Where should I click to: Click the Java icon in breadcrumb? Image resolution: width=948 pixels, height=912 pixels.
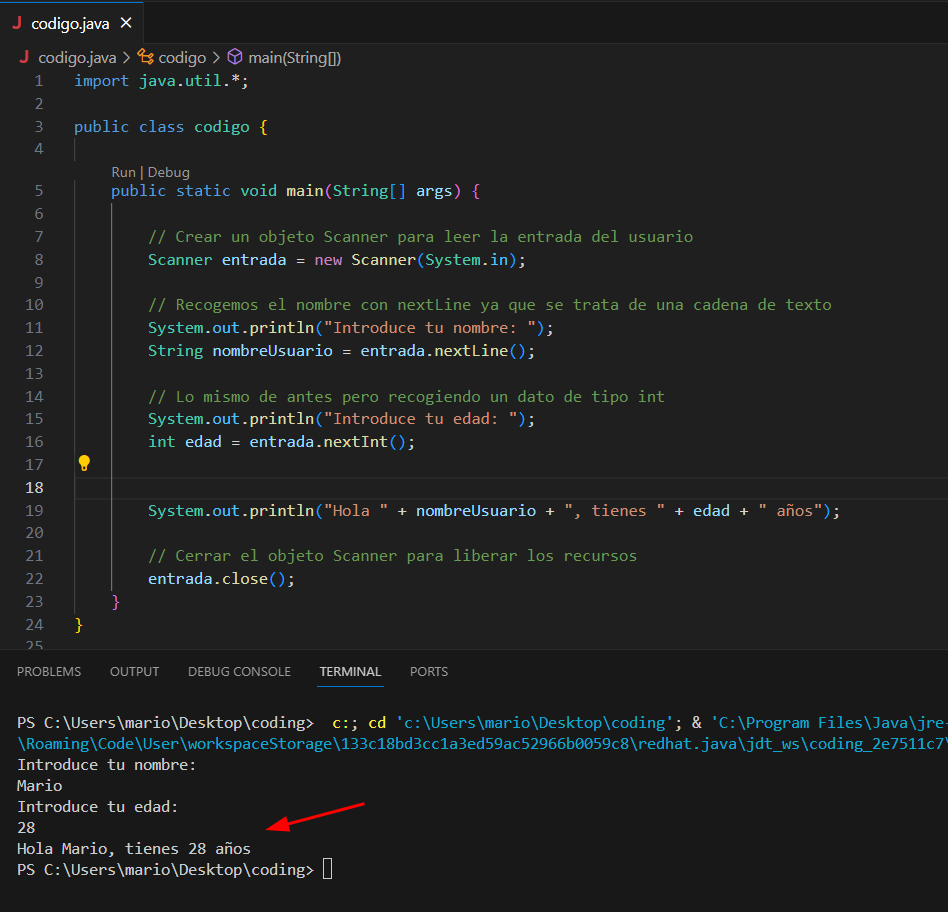pyautogui.click(x=24, y=57)
